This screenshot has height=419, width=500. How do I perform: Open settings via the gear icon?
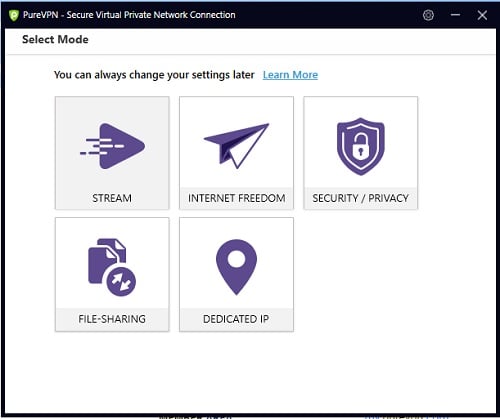click(x=428, y=15)
